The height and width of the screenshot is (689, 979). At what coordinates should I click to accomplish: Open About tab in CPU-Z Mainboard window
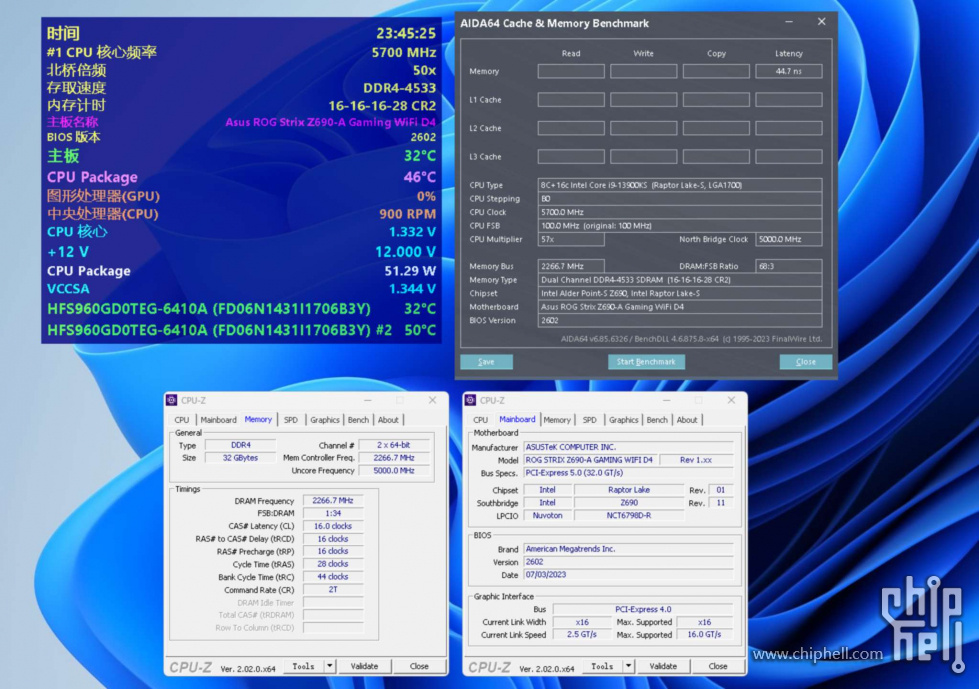(687, 420)
